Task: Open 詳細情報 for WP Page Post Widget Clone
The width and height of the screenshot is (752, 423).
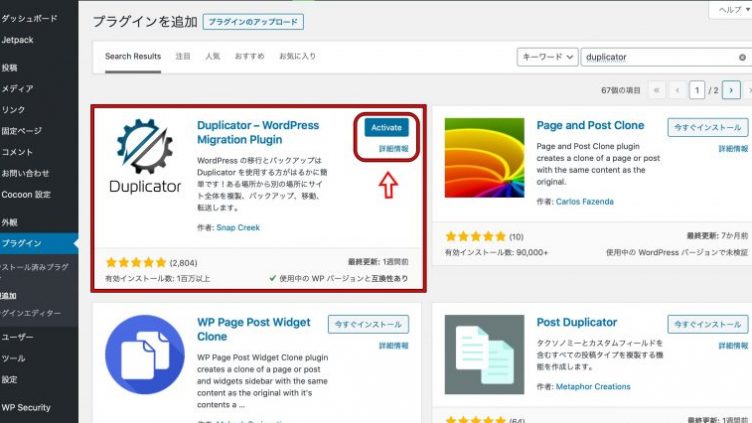Action: coord(394,345)
